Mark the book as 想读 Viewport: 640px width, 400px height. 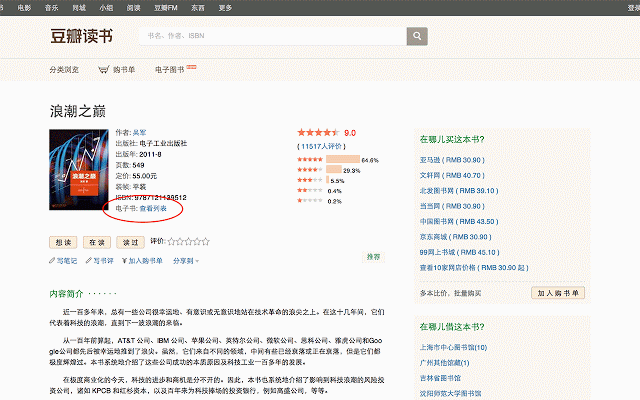pyautogui.click(x=63, y=242)
